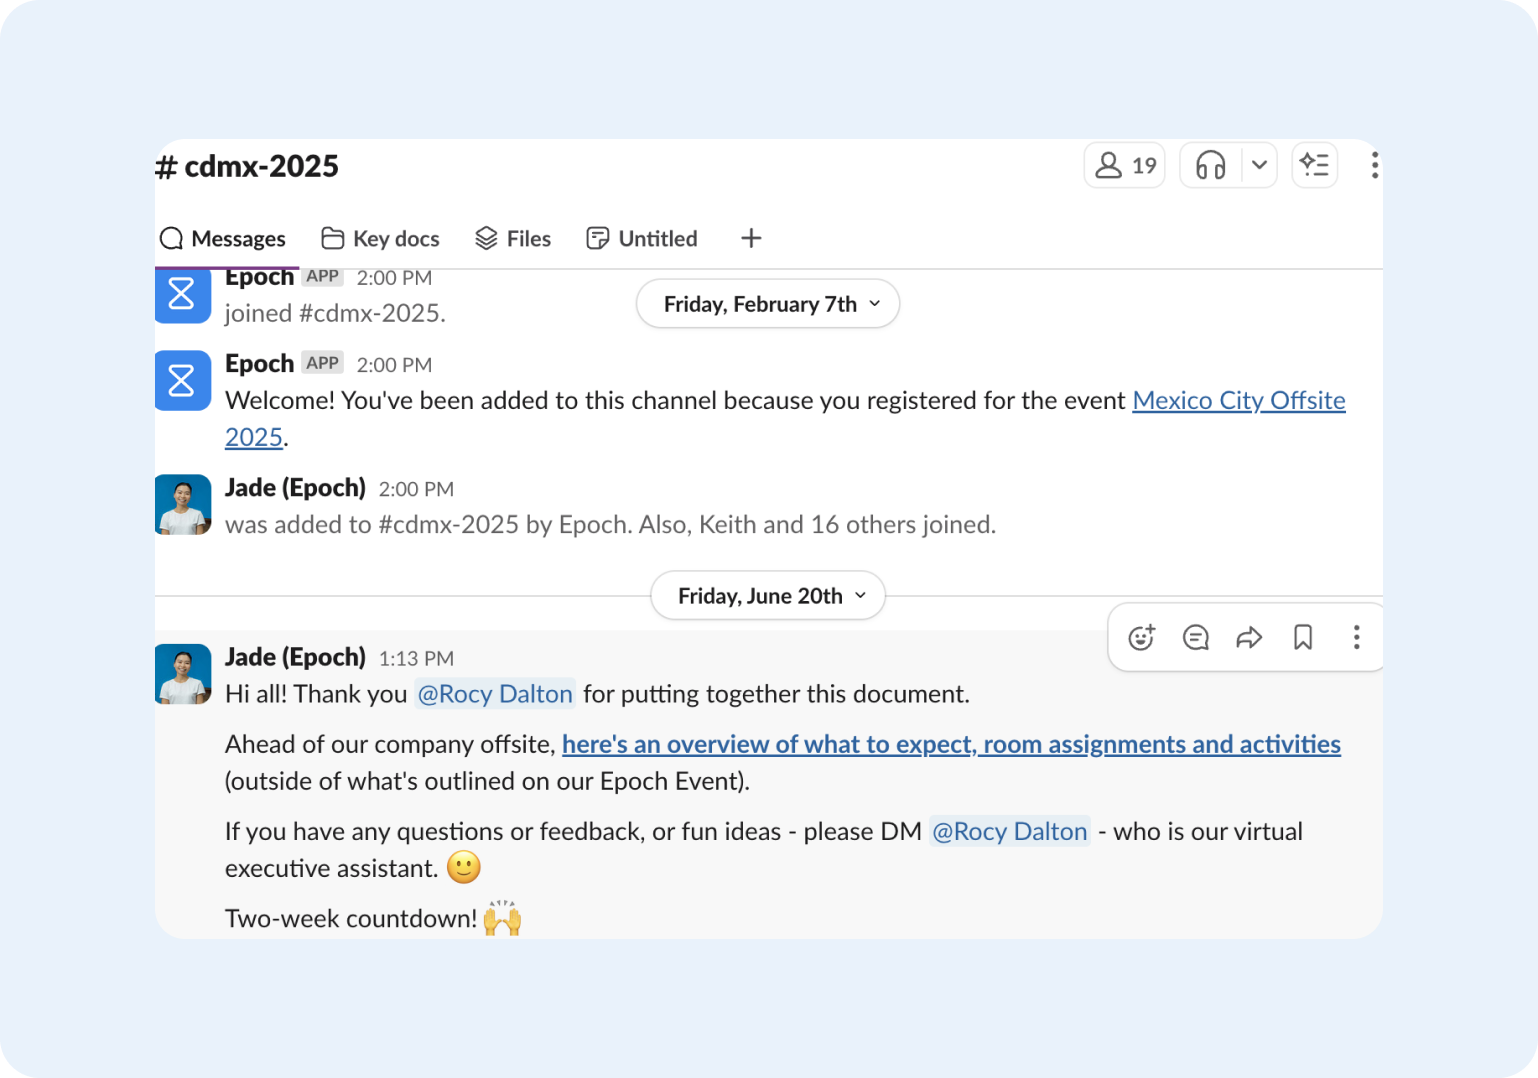The image size is (1538, 1078).
Task: Click the Jade (Epoch) name at 2:00 PM
Action: point(295,487)
